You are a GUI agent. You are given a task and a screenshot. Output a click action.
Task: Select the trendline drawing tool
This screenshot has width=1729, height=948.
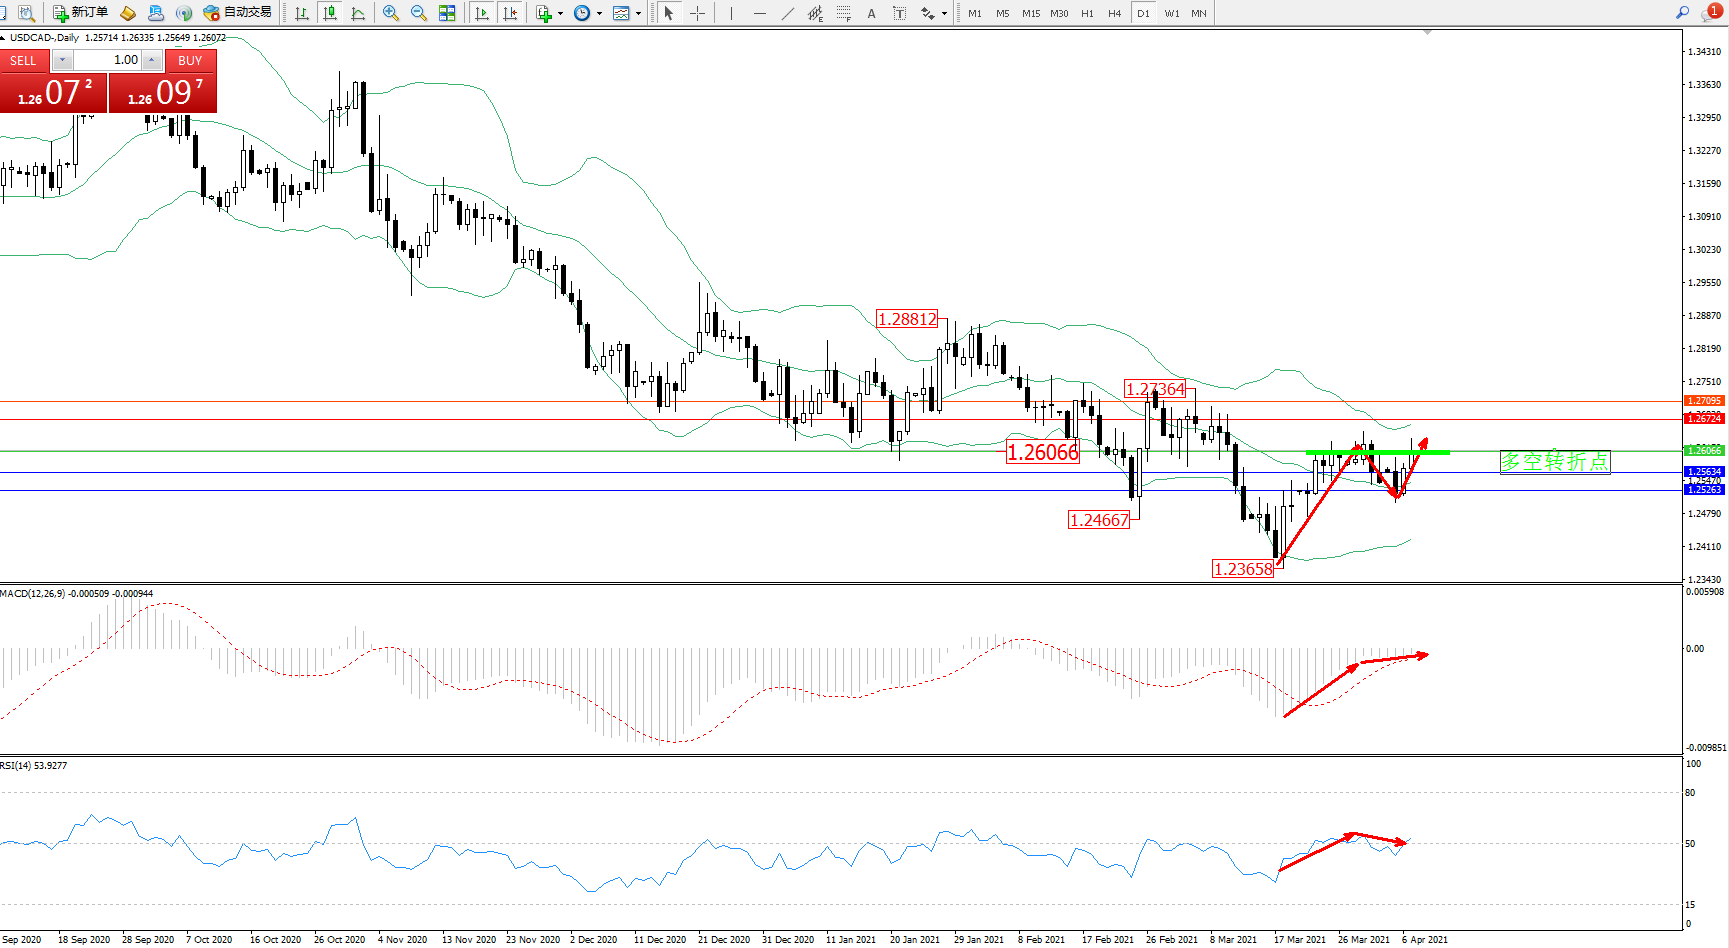click(x=788, y=13)
